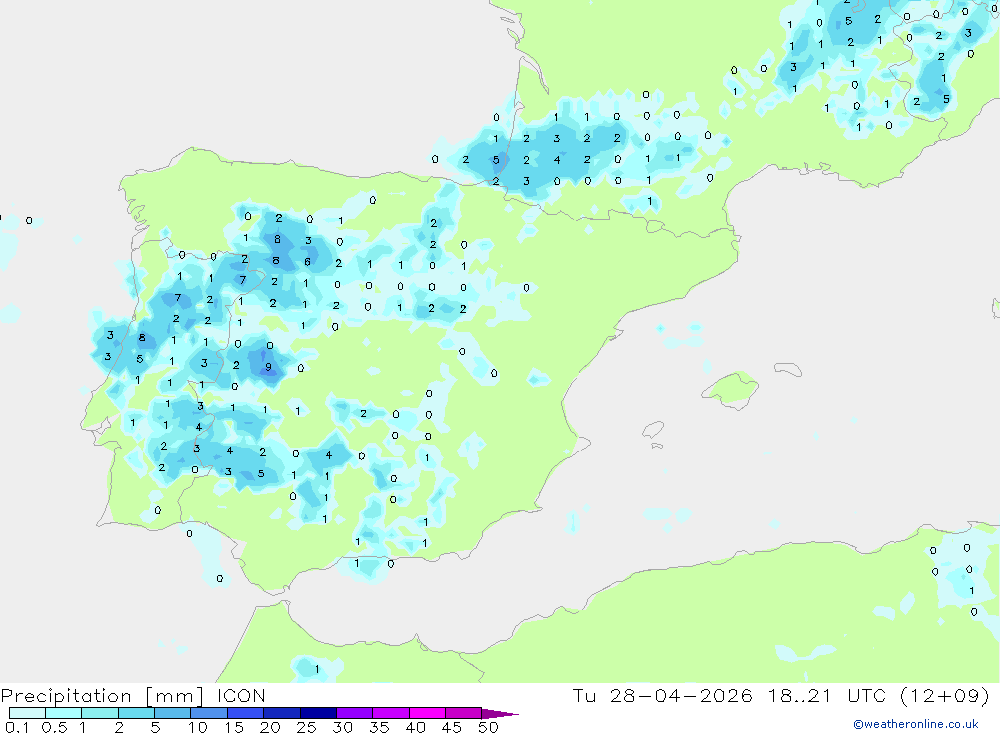Pick the 30–35 mm violet legend swatch
This screenshot has width=1000, height=733.
click(355, 713)
